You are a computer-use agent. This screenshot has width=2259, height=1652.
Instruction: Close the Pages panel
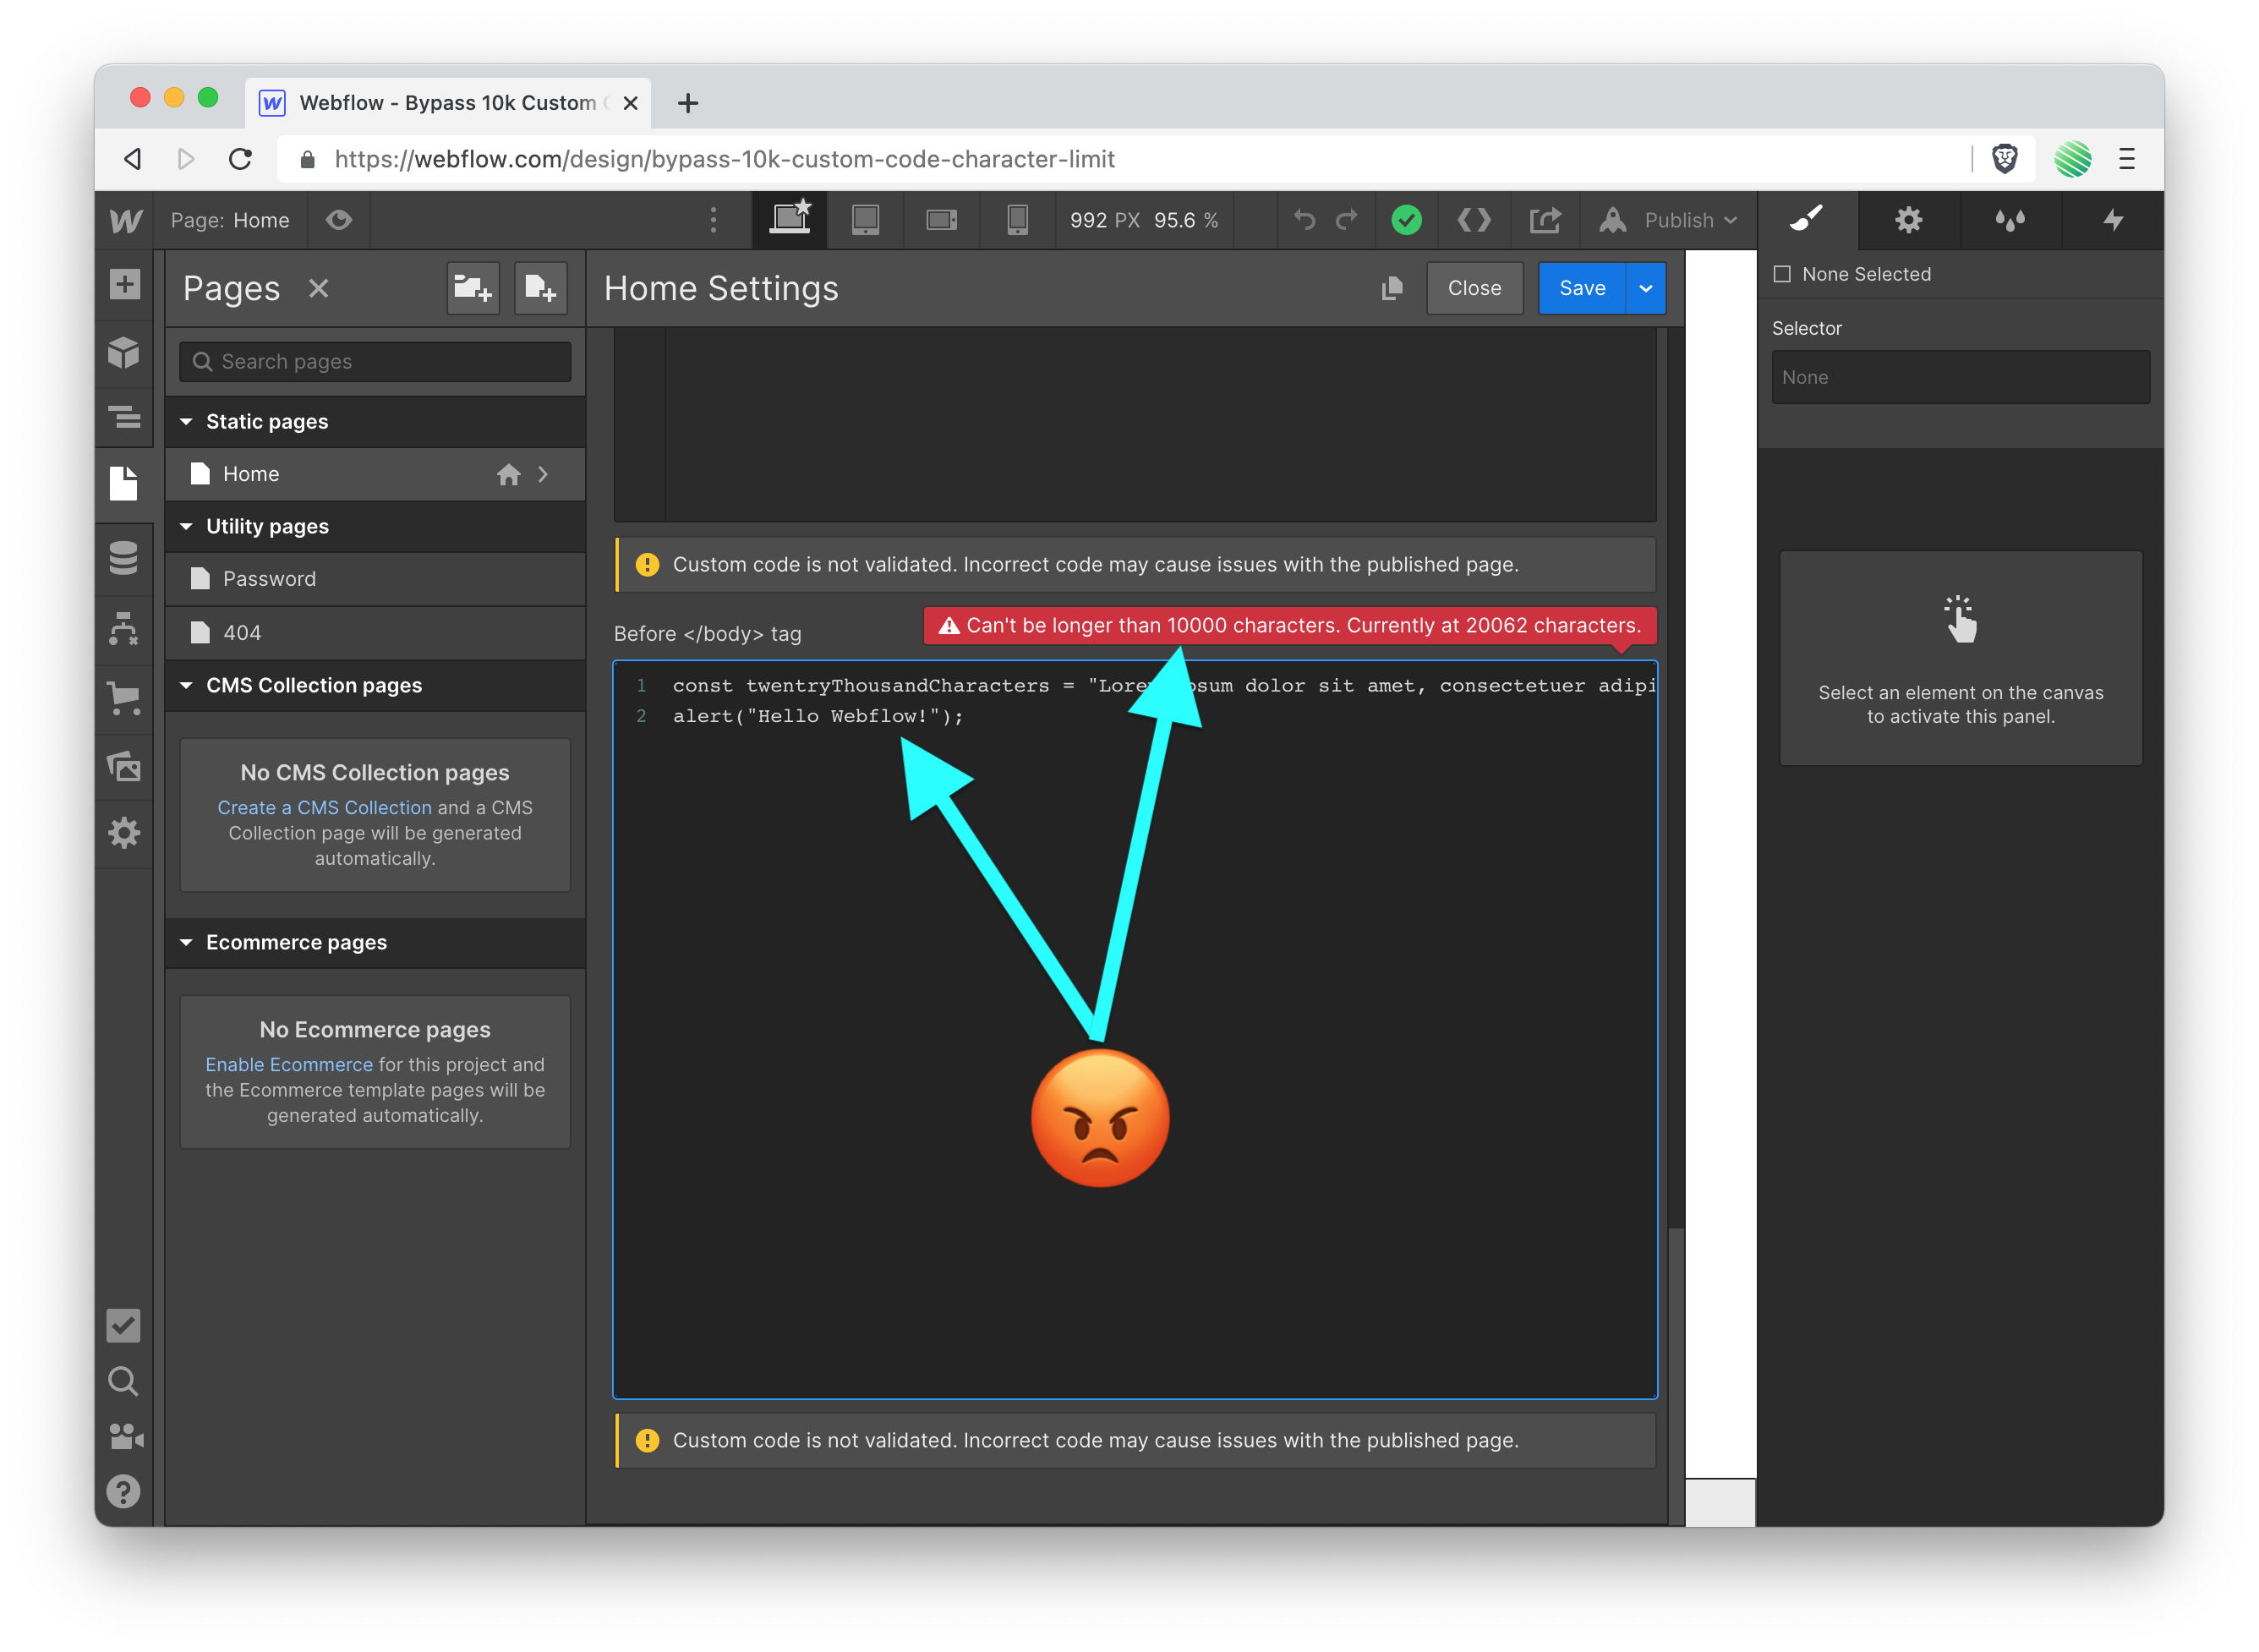pyautogui.click(x=319, y=289)
